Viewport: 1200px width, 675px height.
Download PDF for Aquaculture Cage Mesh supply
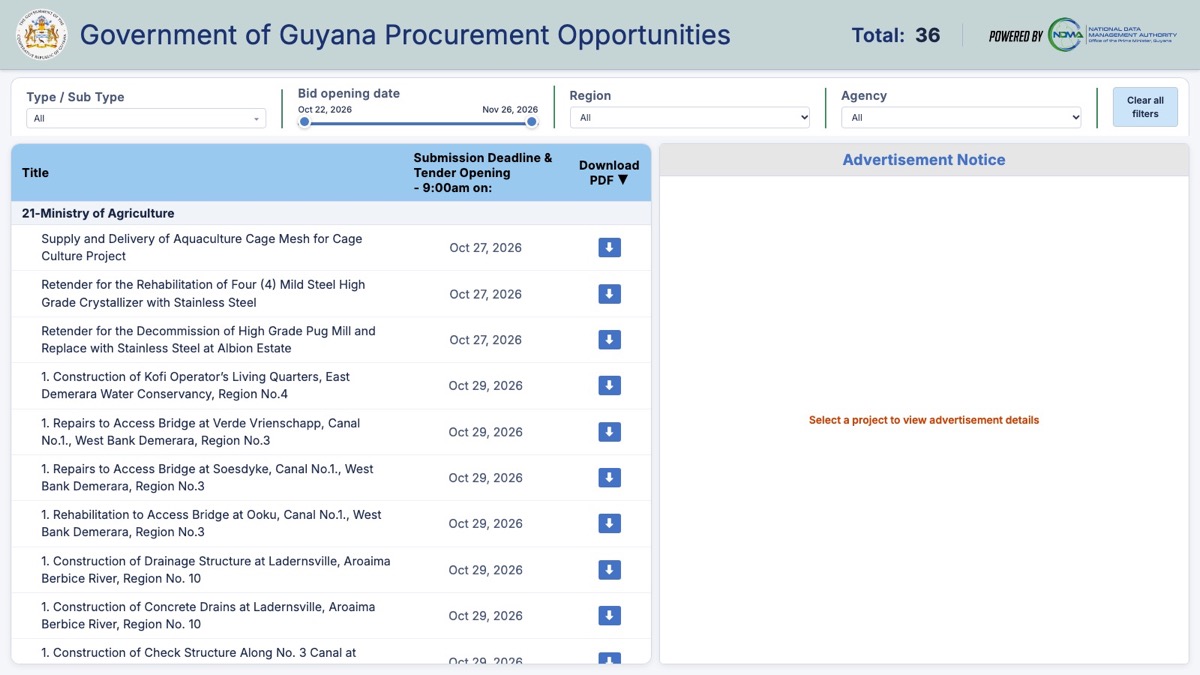pyautogui.click(x=609, y=248)
